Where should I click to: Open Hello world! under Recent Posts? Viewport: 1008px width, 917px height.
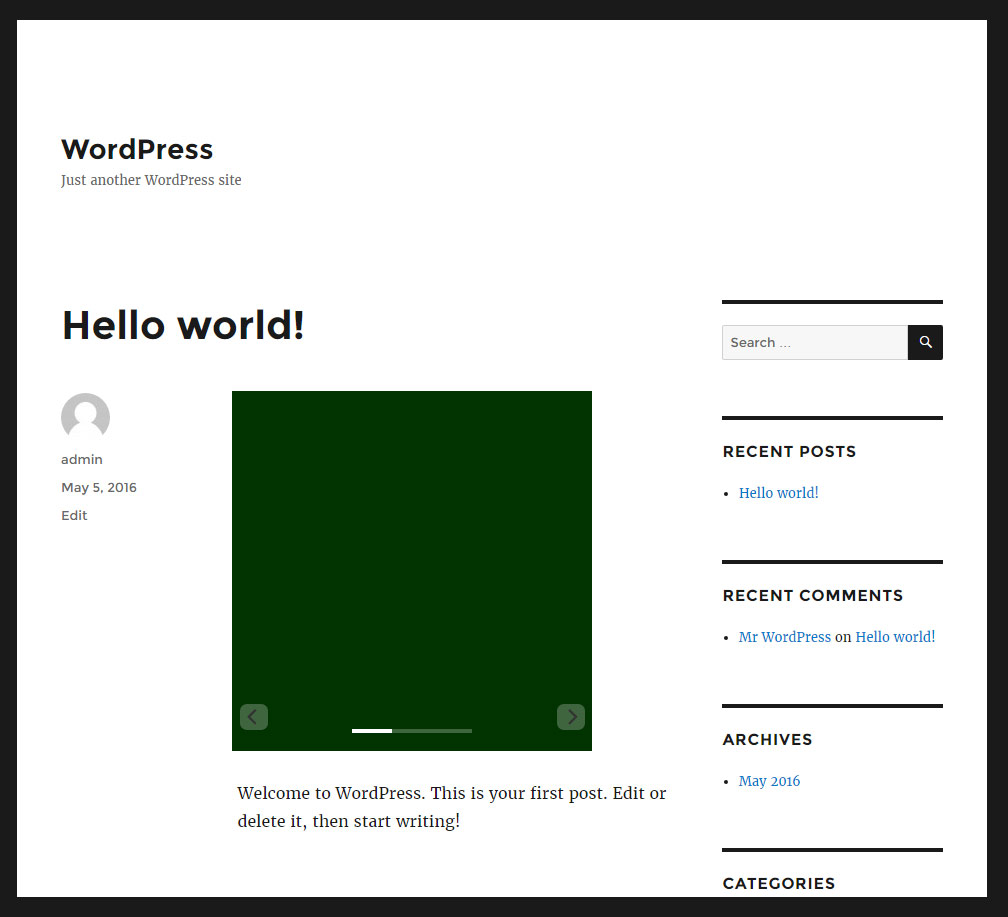tap(778, 493)
